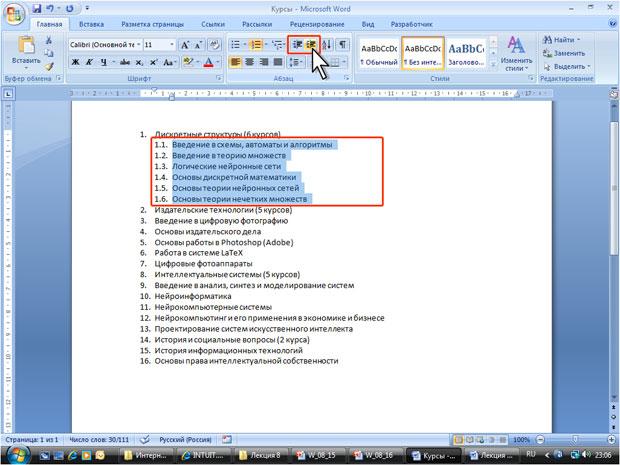The image size is (620, 465).
Task: Click the spelling check status icon
Action: 146,439
